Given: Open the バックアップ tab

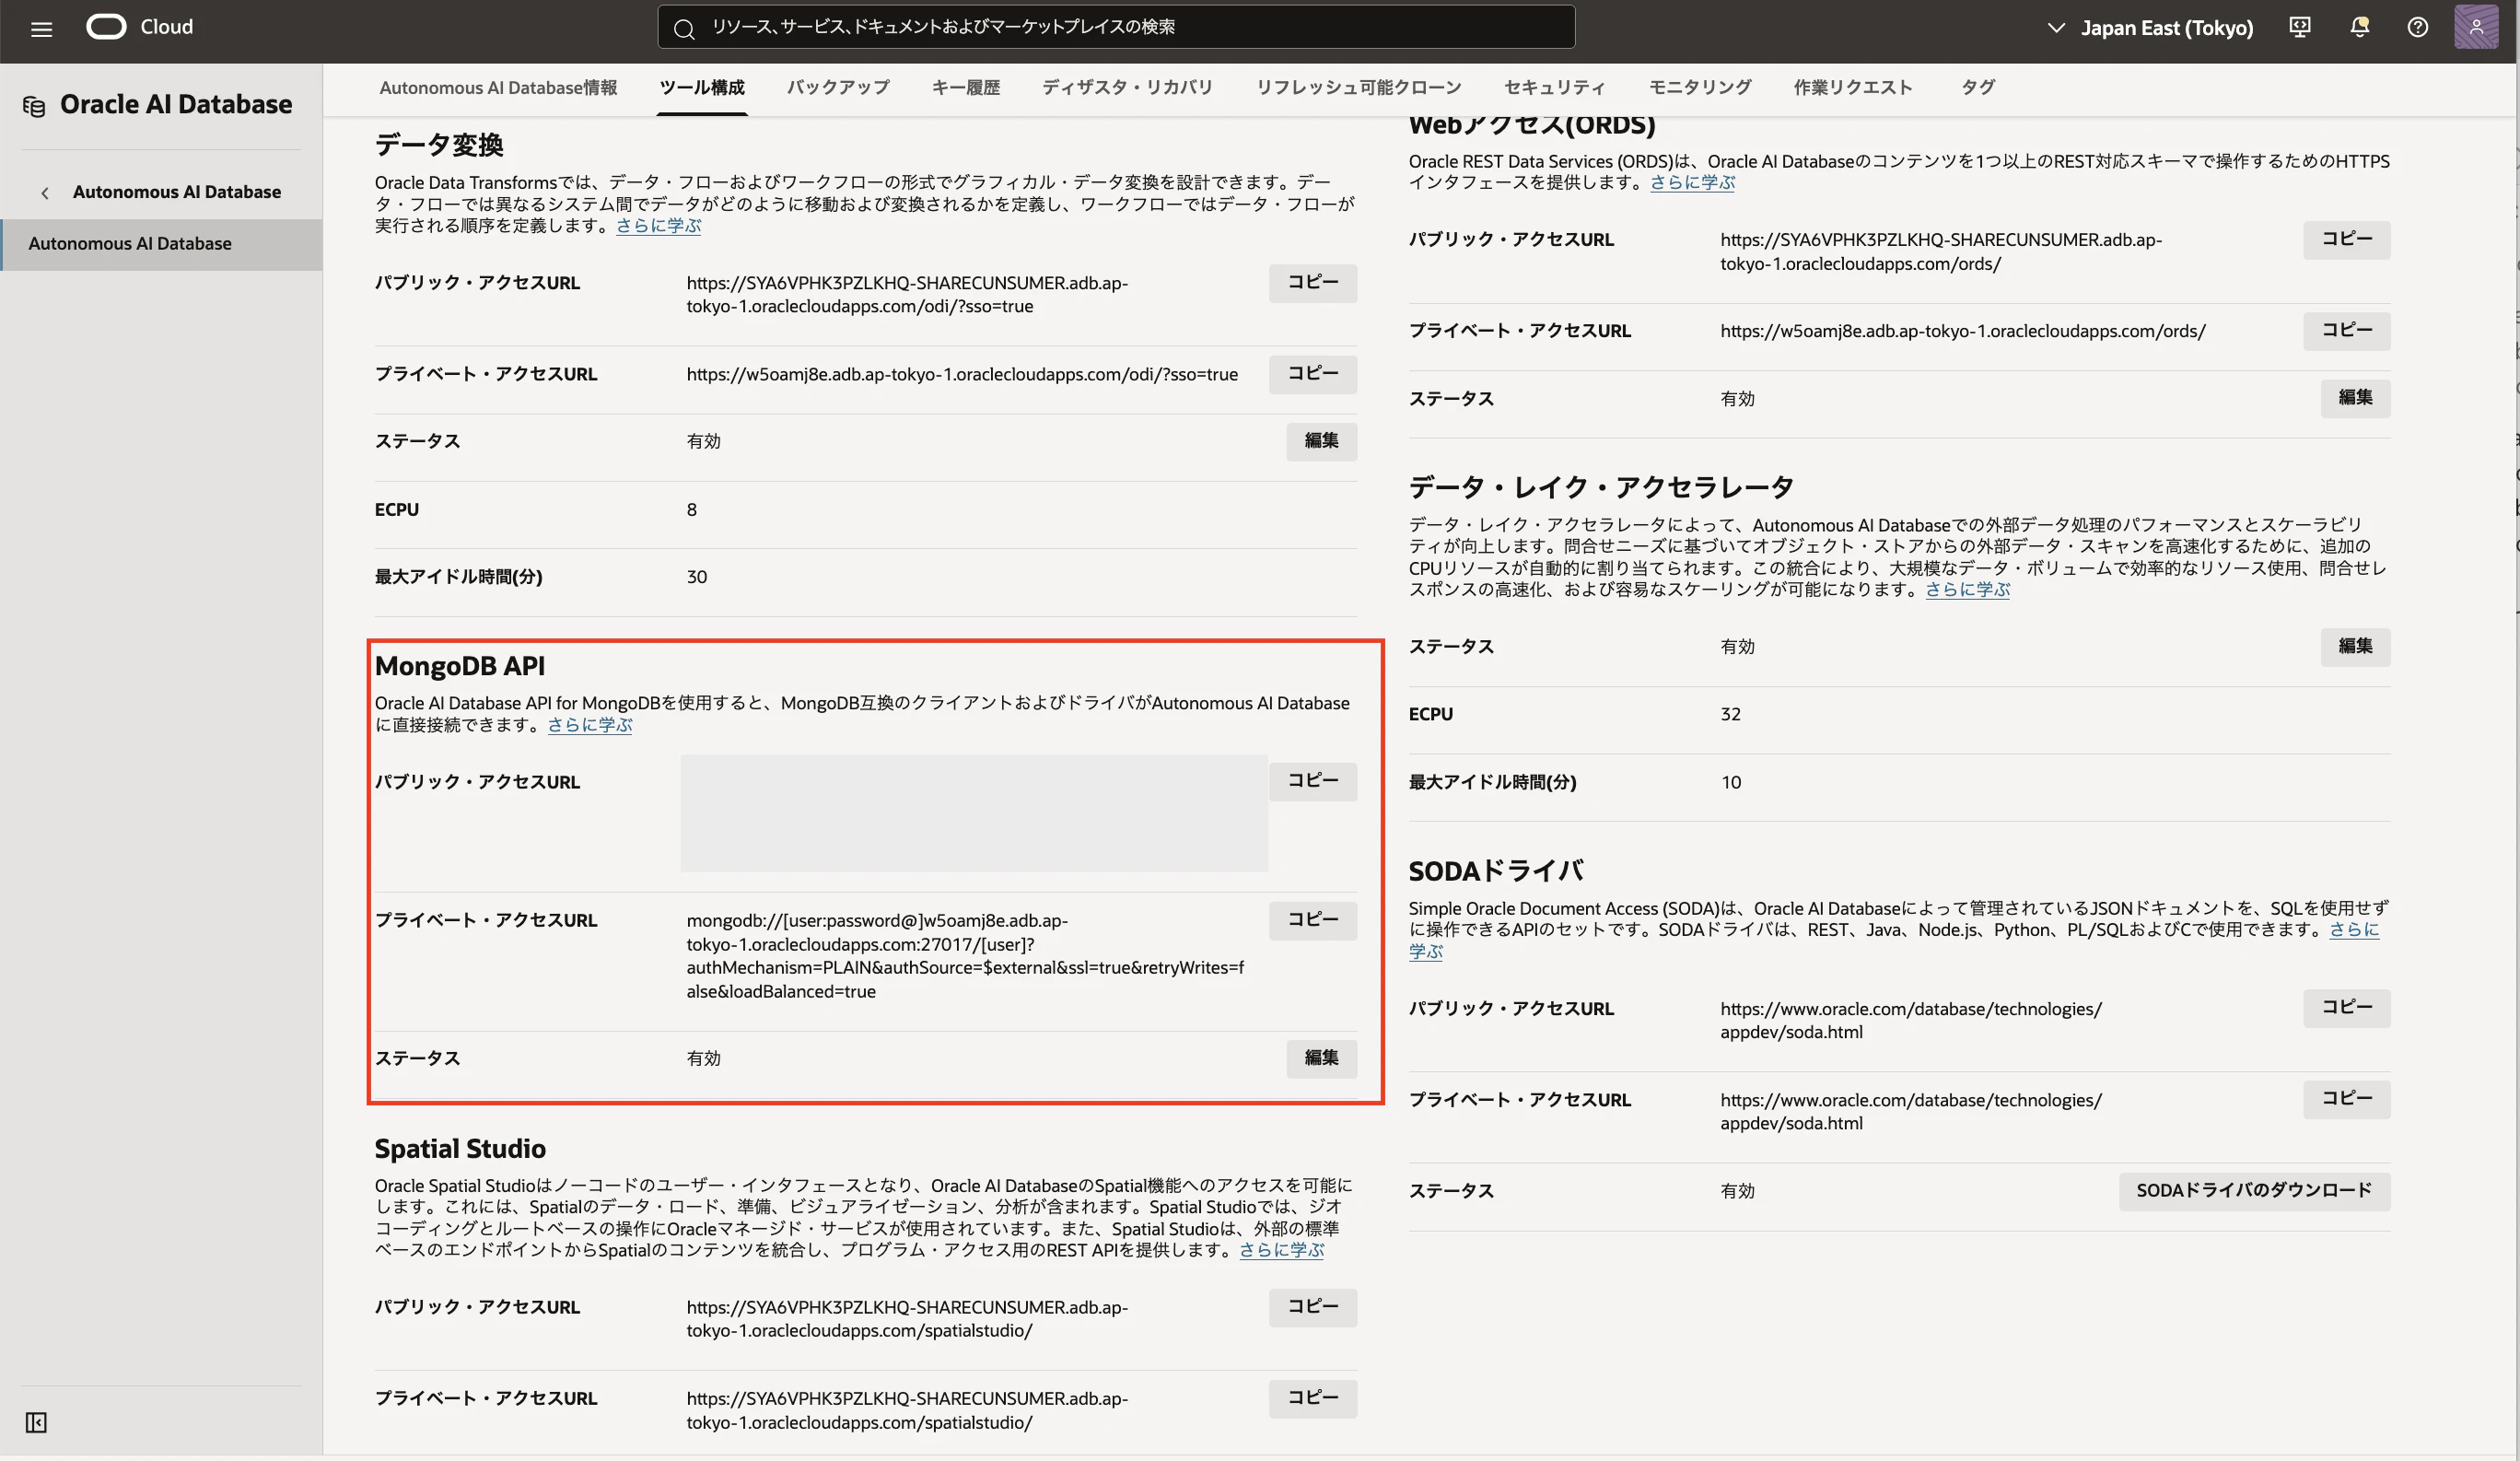Looking at the screenshot, I should pos(838,88).
